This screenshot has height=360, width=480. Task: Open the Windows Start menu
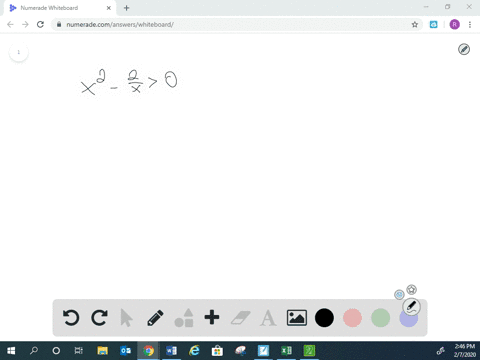[11, 351]
